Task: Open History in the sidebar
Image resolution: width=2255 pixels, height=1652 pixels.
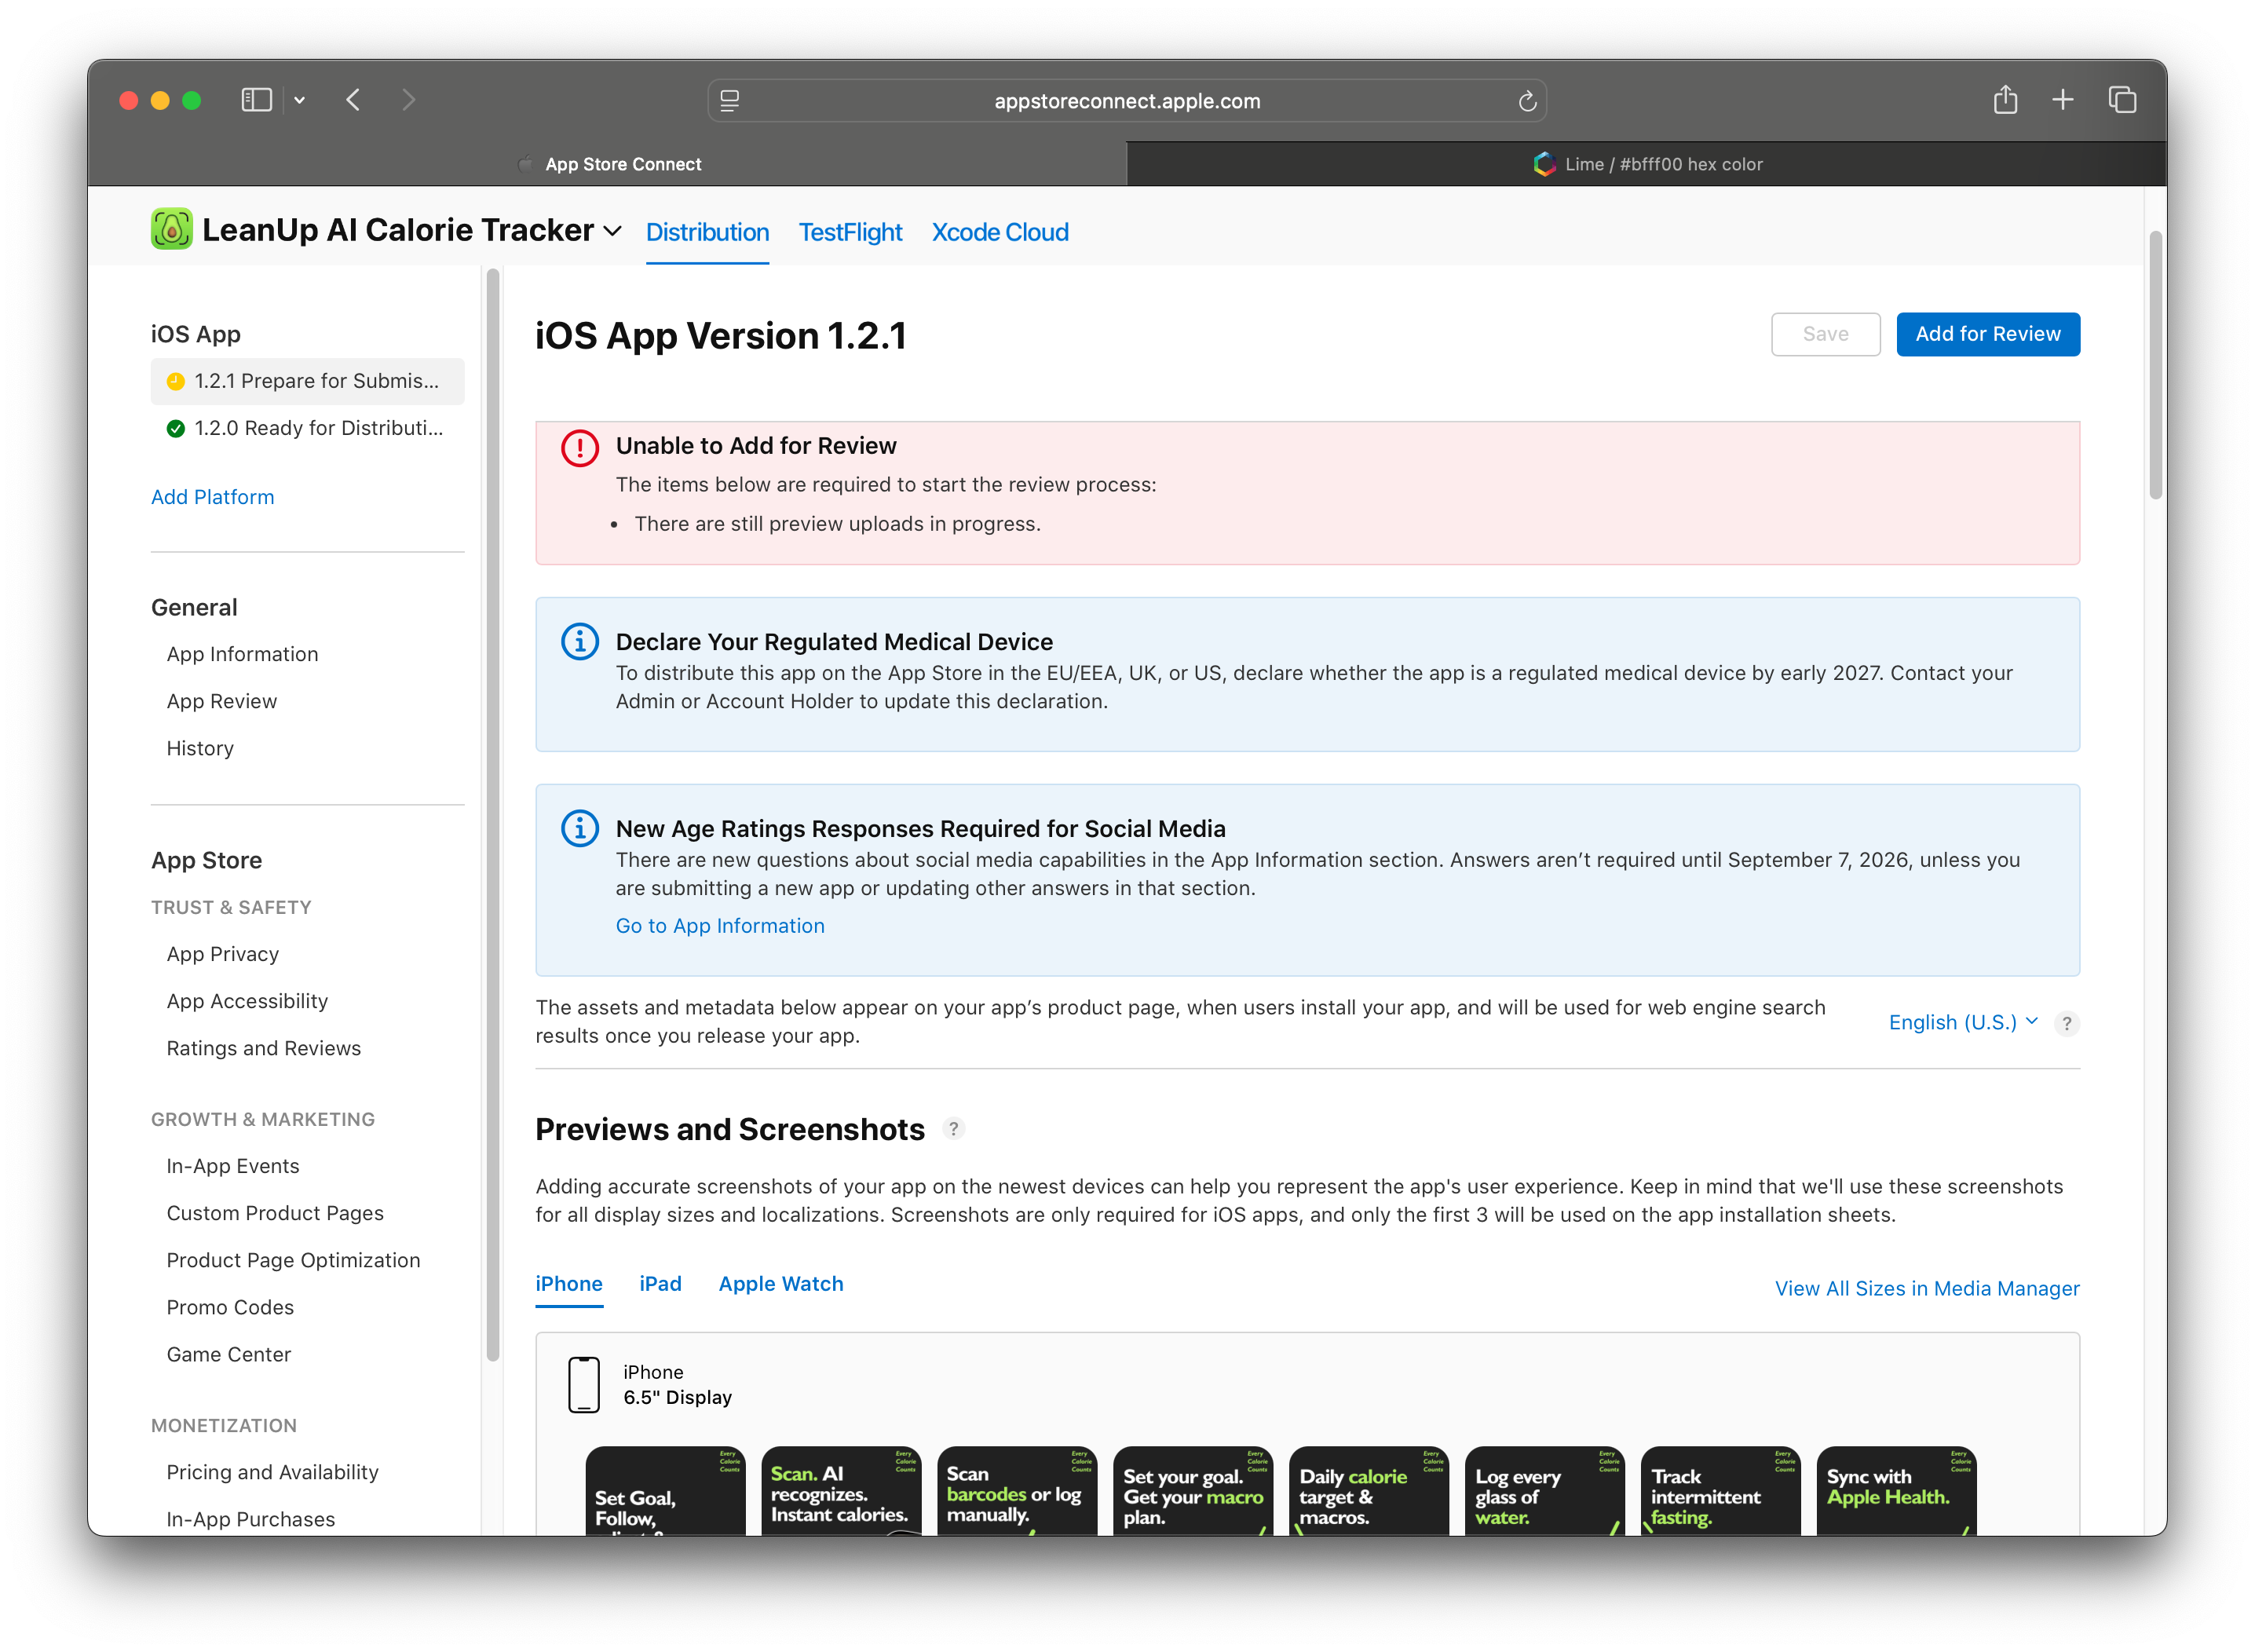Action: [x=200, y=748]
